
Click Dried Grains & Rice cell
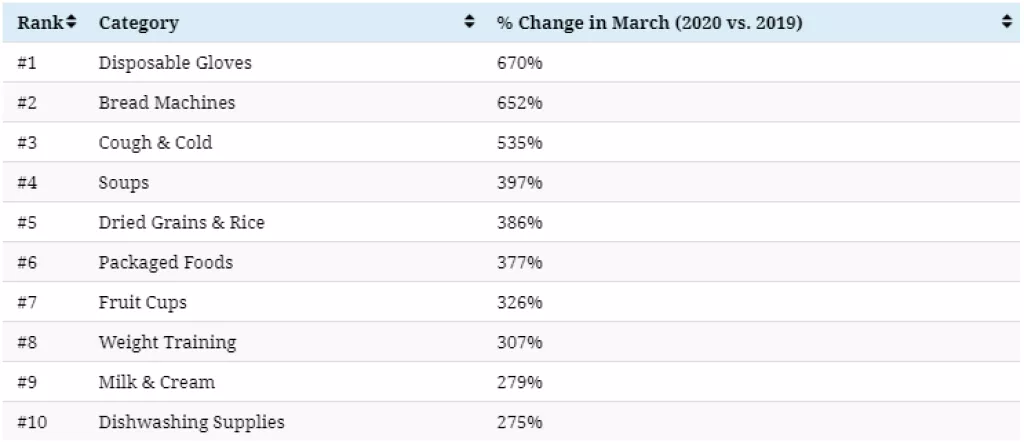click(x=181, y=222)
